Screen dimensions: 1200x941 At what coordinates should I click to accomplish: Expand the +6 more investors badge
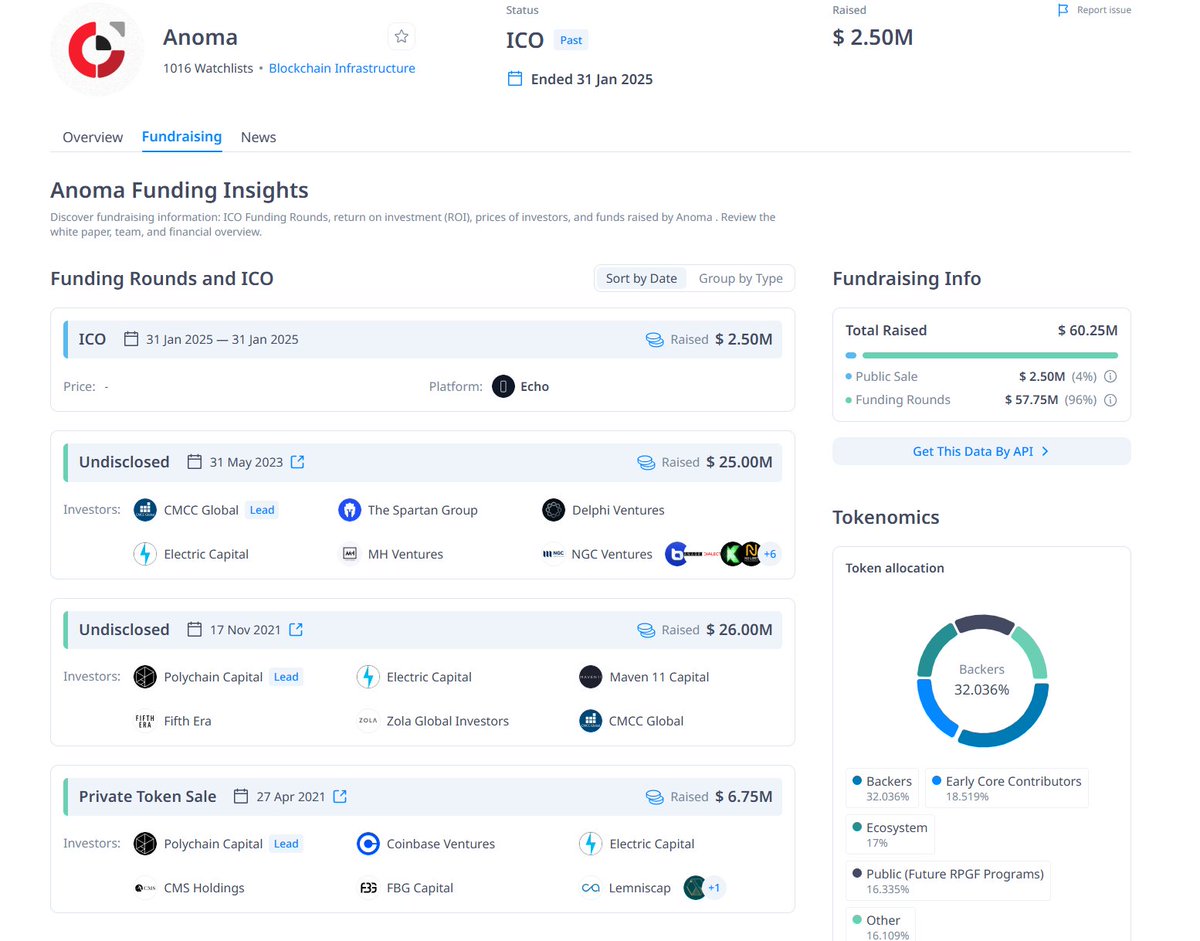769,554
